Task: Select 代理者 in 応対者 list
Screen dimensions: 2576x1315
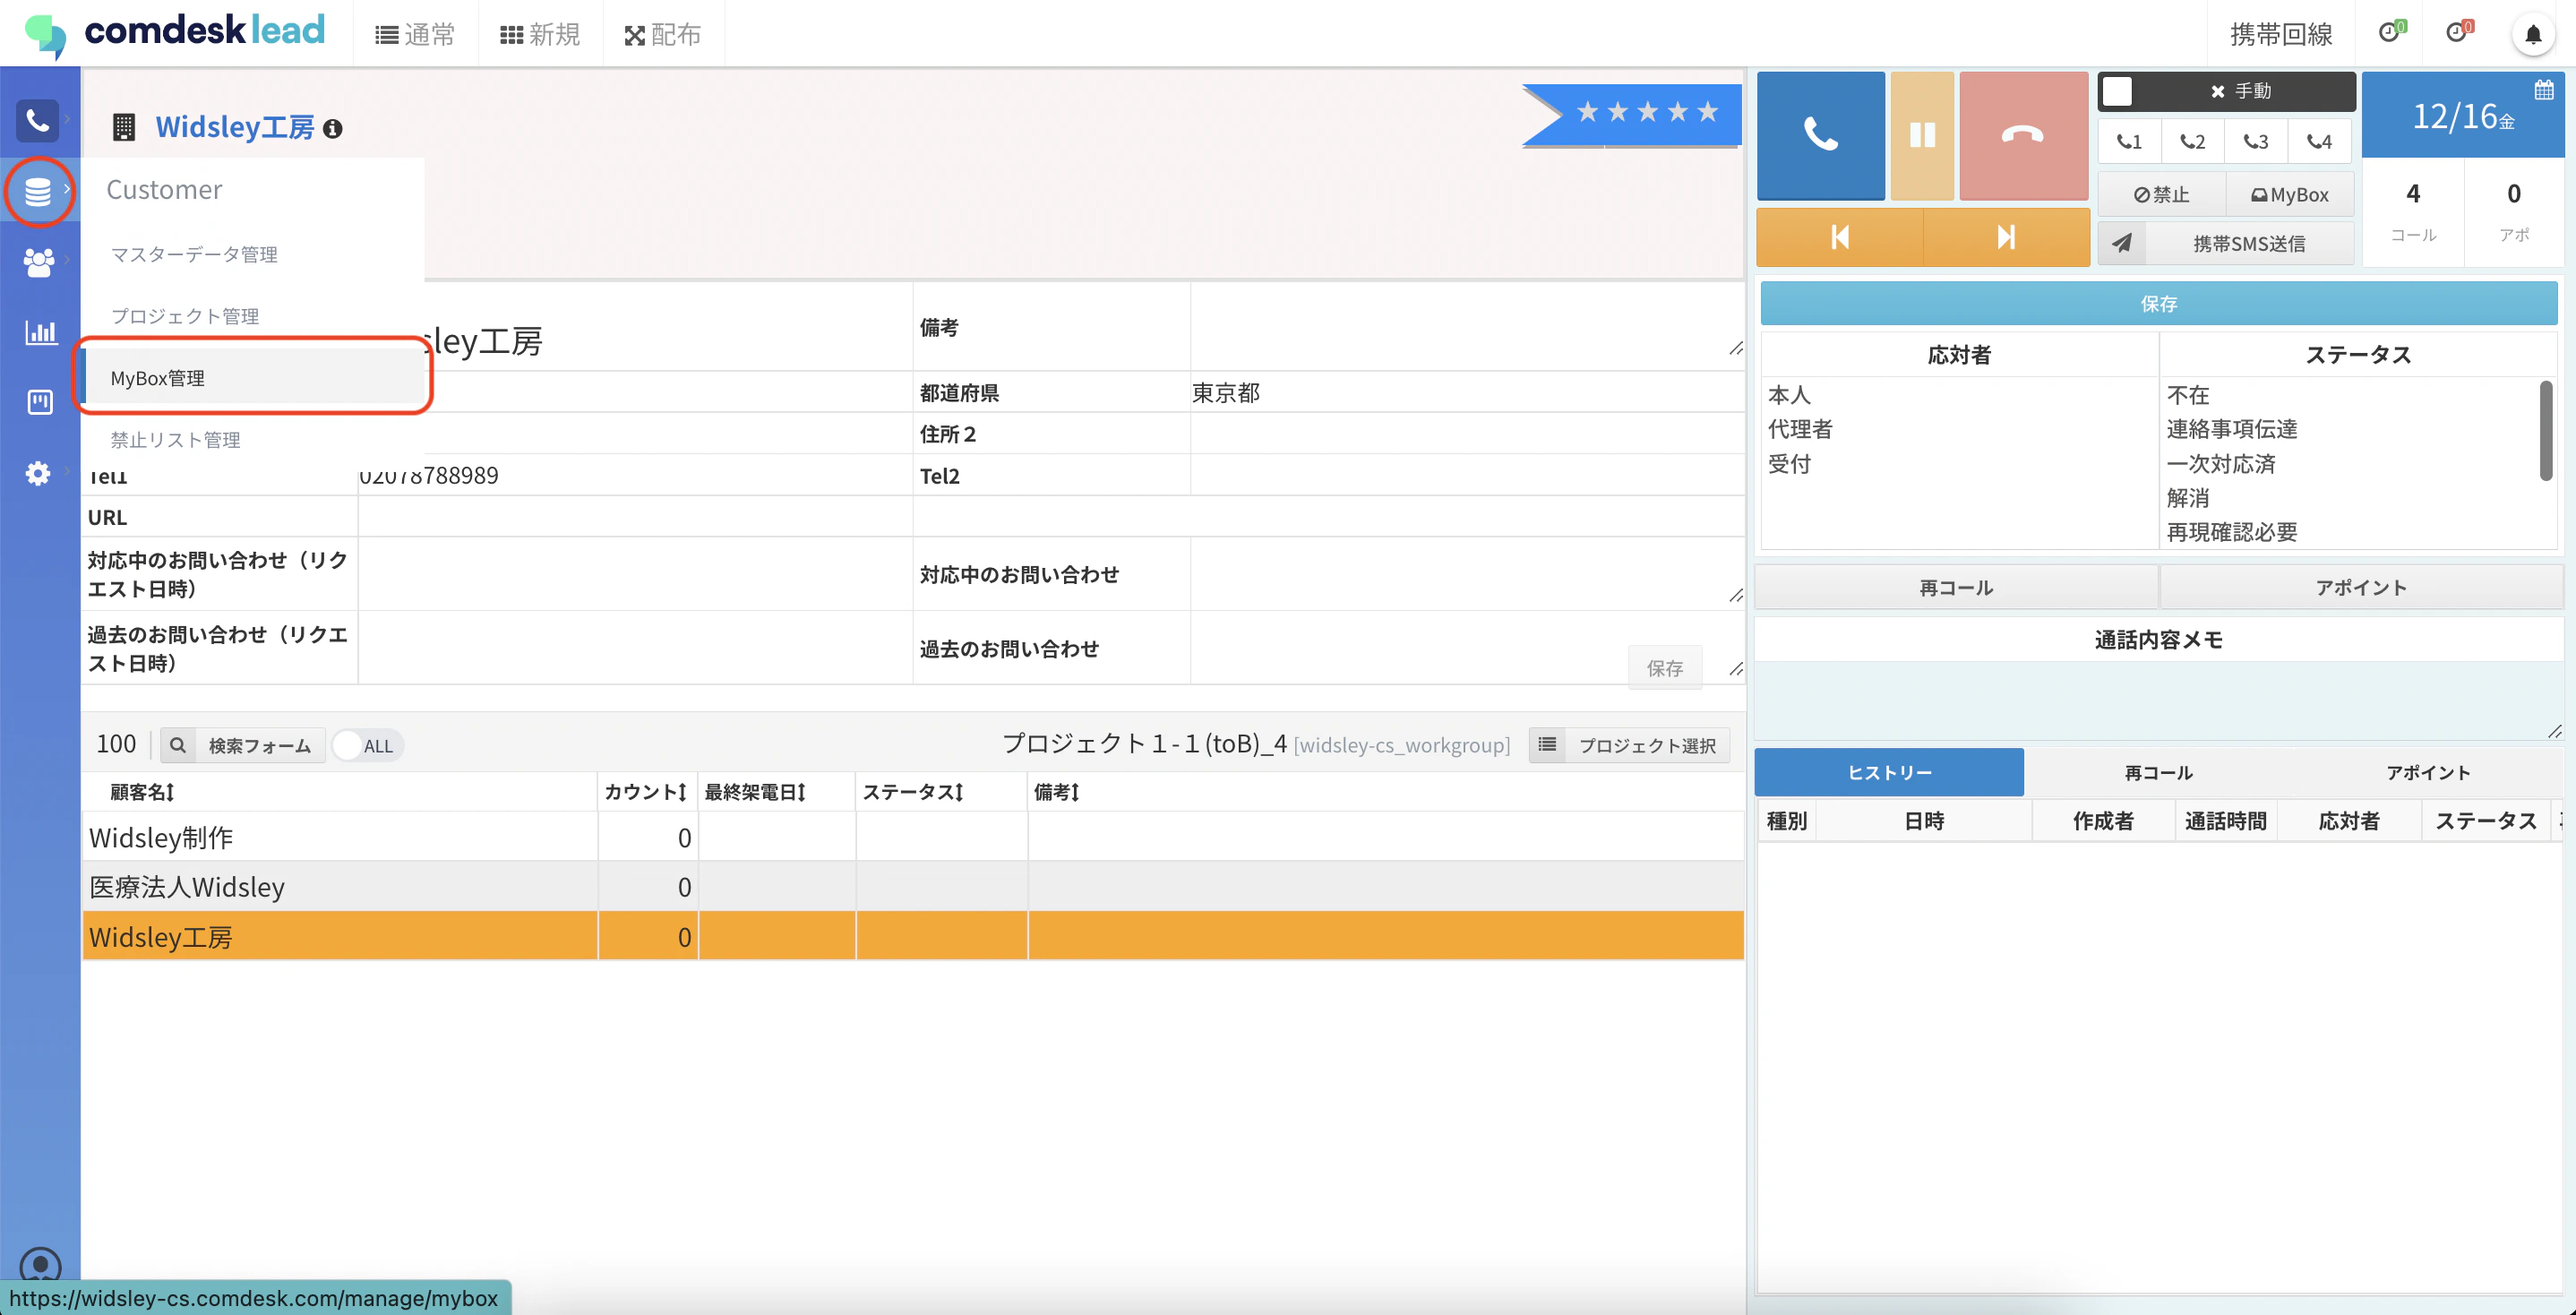Action: [1800, 429]
